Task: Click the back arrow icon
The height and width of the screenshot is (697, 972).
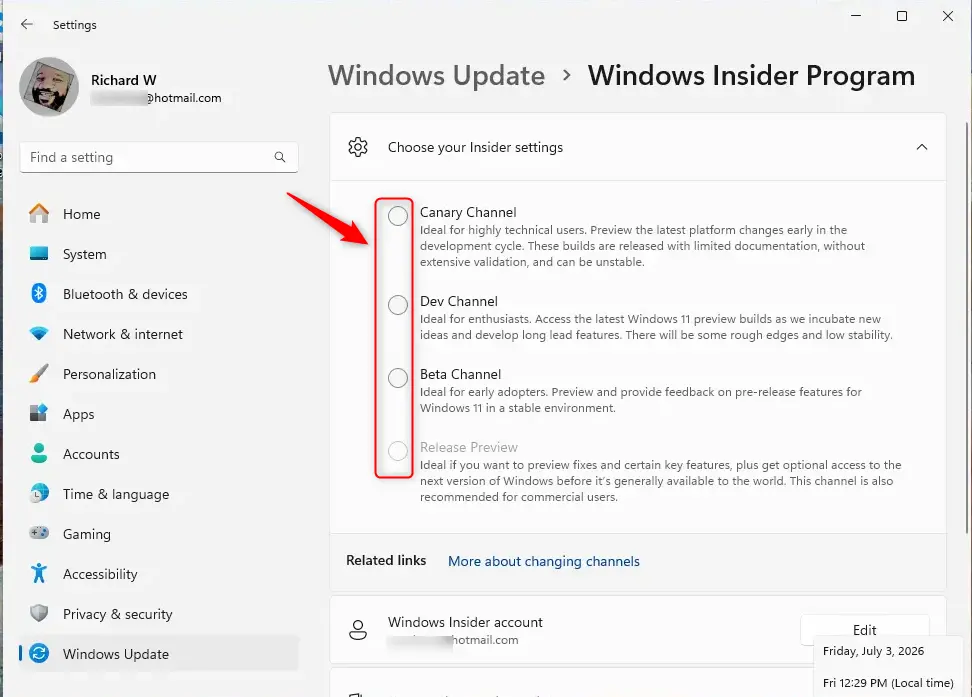Action: point(26,24)
